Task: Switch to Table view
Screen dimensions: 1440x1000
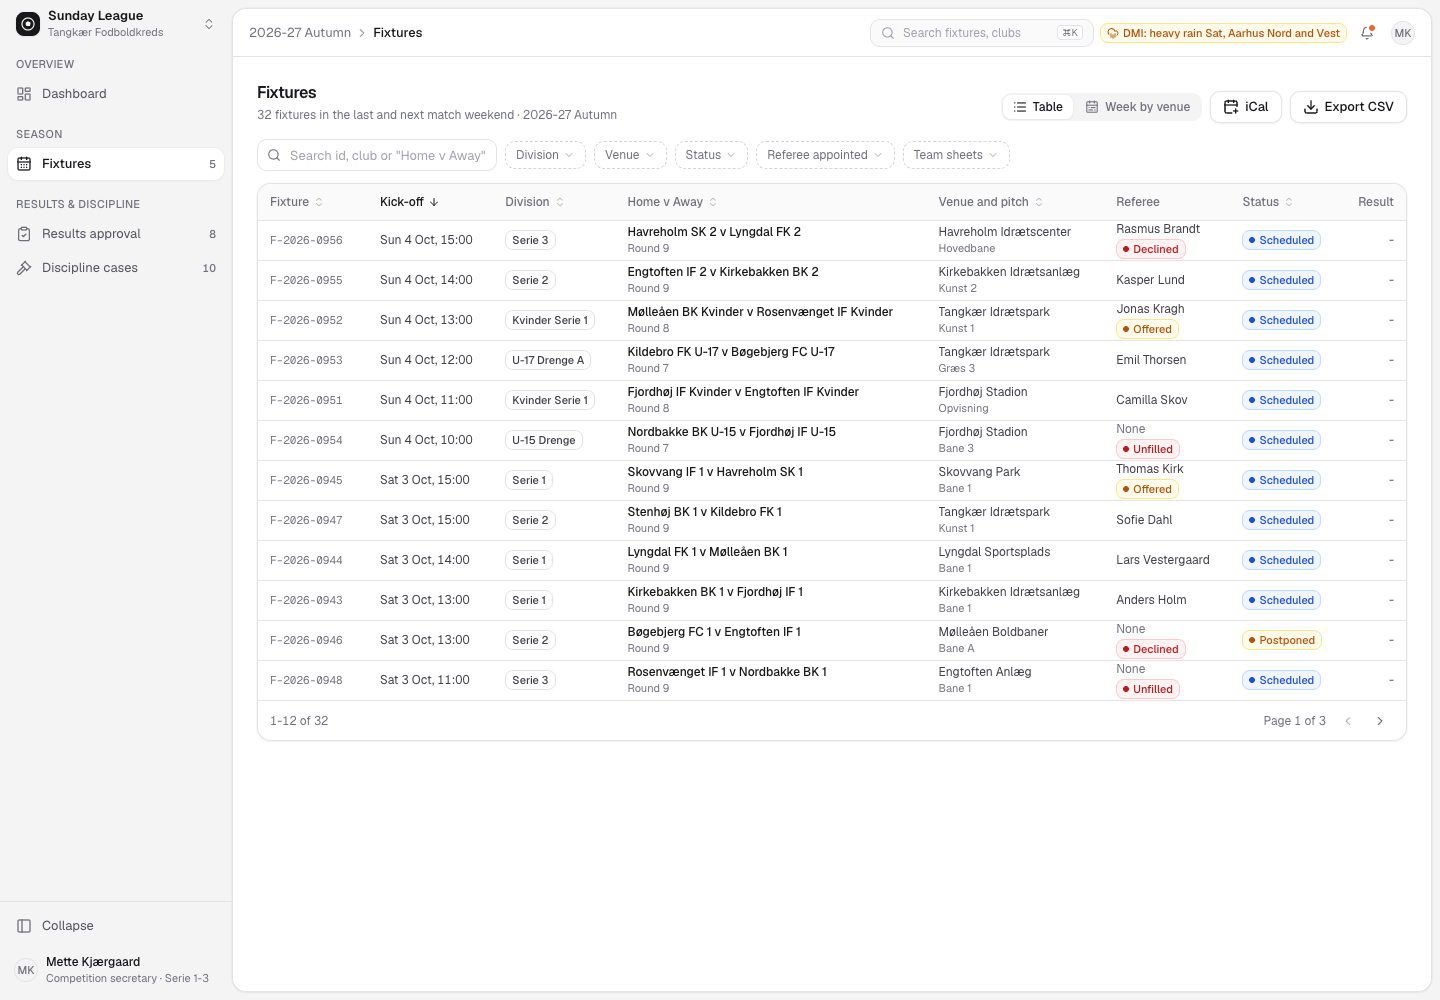Action: [1038, 107]
